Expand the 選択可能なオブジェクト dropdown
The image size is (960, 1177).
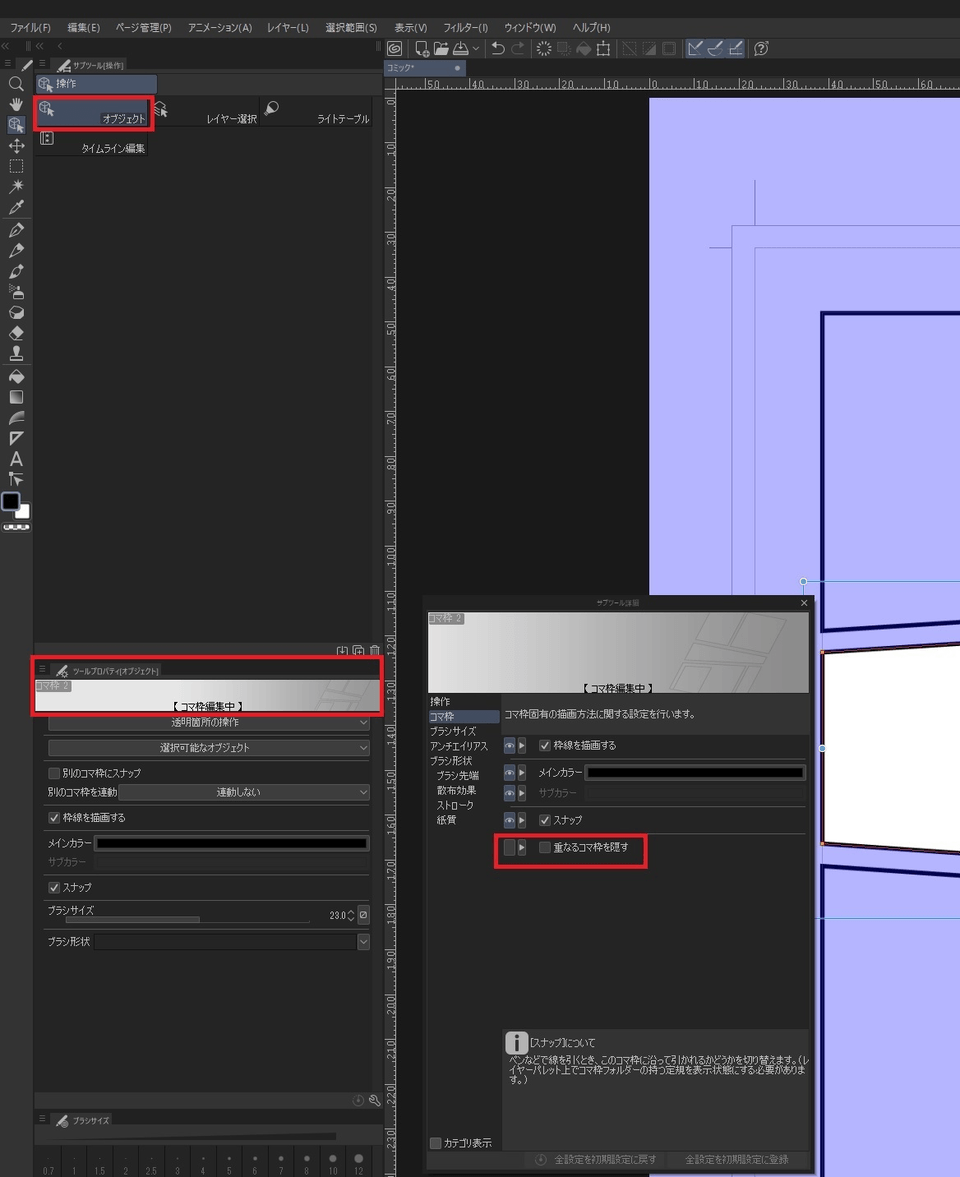[x=205, y=748]
